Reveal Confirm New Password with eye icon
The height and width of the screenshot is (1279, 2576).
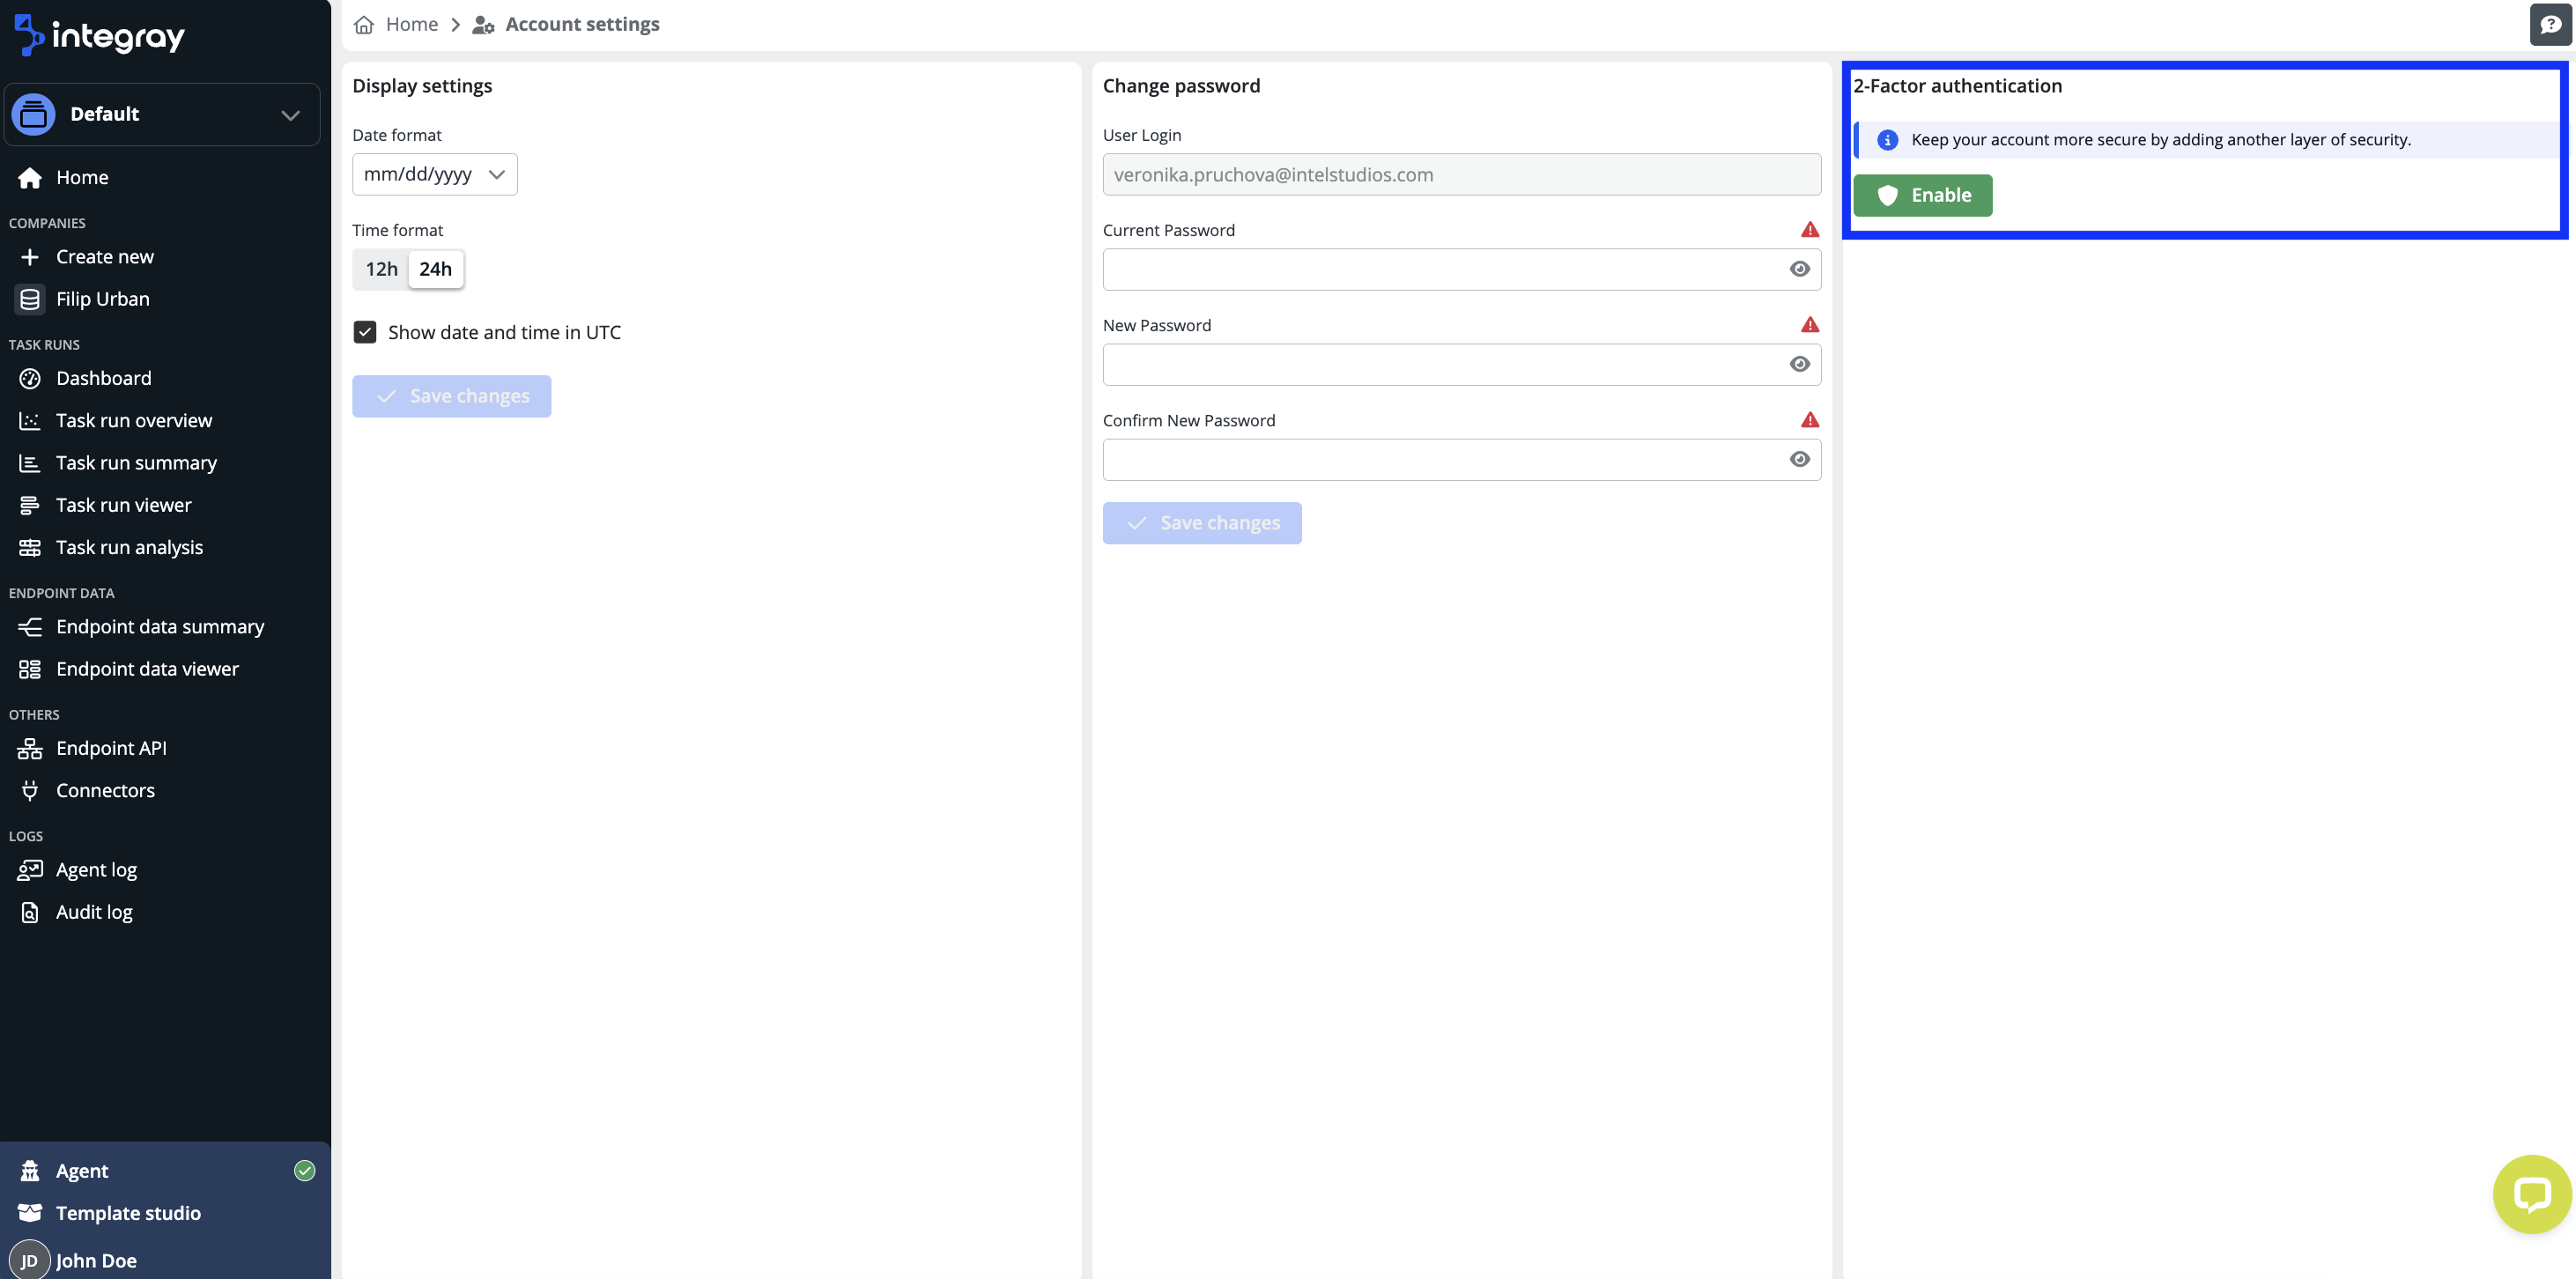(1799, 459)
